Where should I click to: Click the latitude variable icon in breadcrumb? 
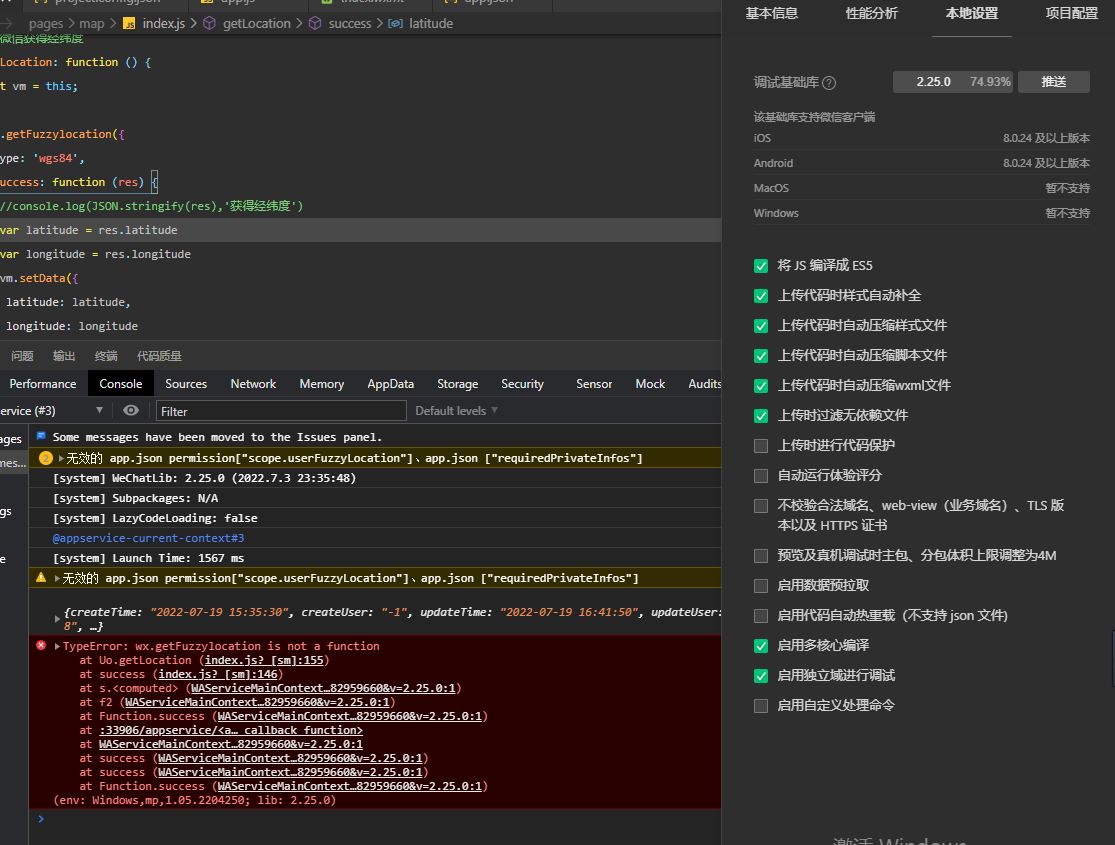click(395, 23)
